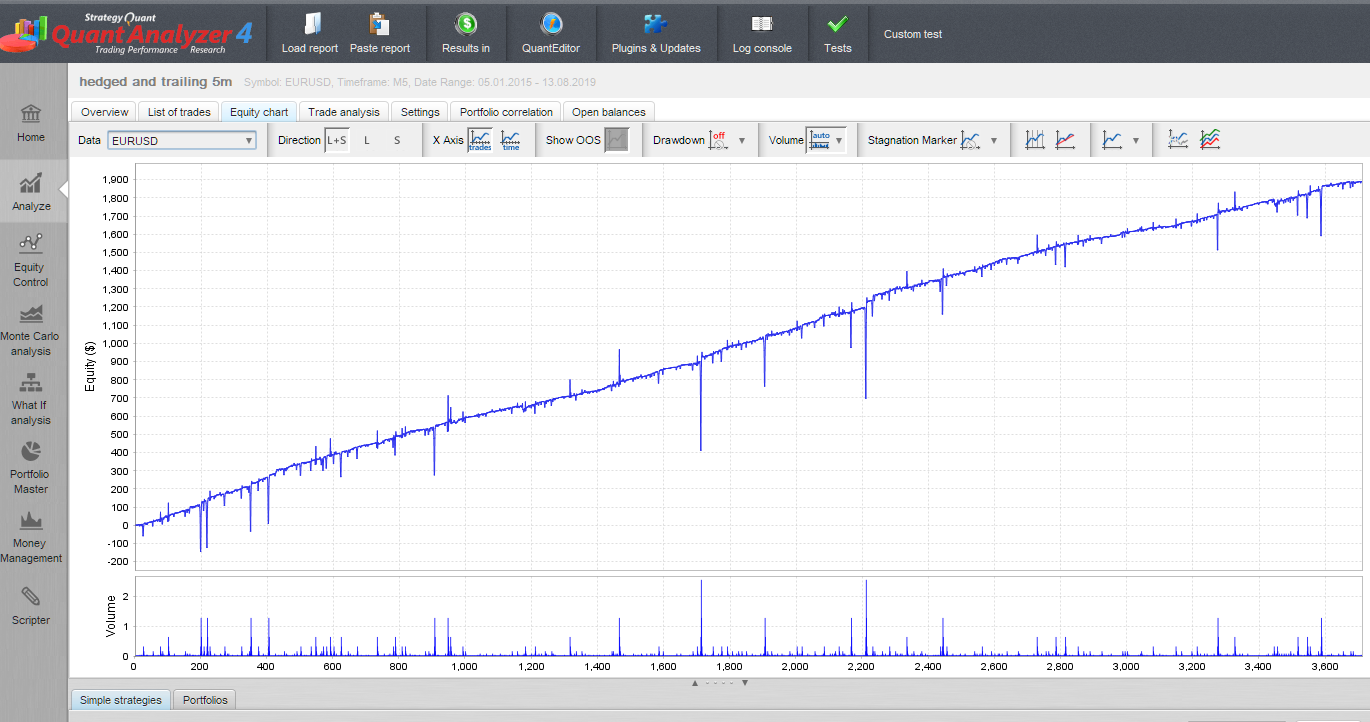
Task: Switch to the List of trades tab
Action: click(x=179, y=112)
